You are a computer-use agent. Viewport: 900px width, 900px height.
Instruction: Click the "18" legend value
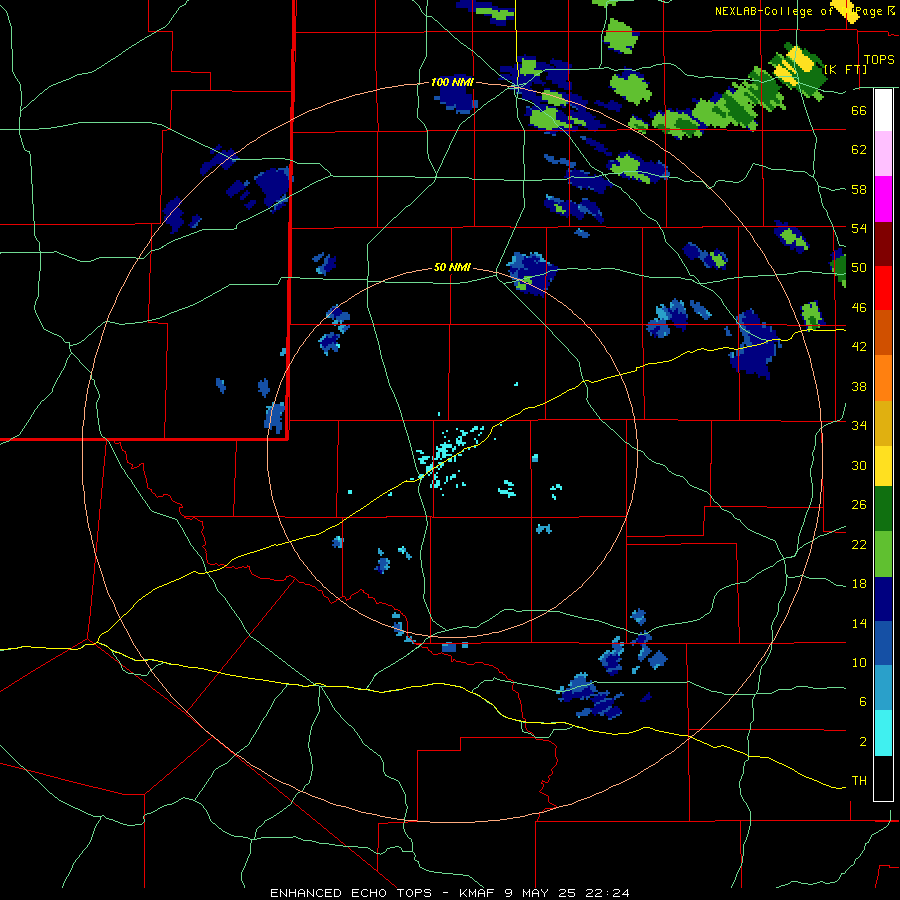click(x=859, y=584)
